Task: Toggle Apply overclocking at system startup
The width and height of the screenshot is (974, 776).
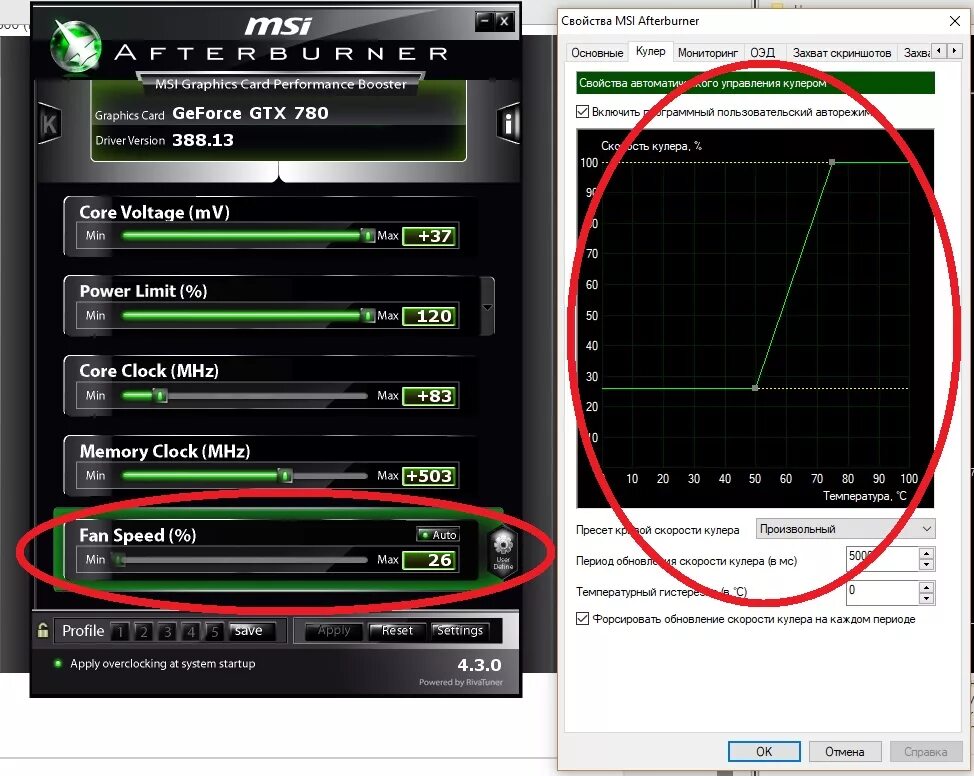Action: click(x=58, y=664)
